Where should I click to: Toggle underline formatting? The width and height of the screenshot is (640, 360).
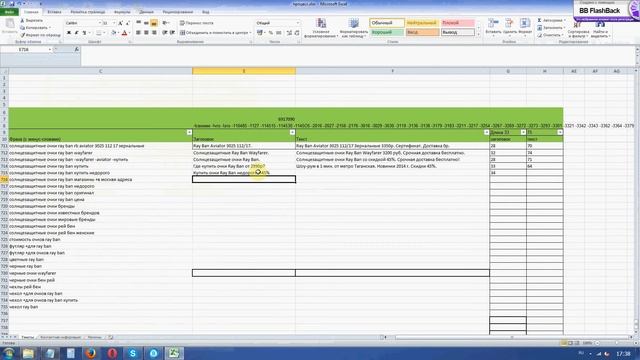point(84,33)
